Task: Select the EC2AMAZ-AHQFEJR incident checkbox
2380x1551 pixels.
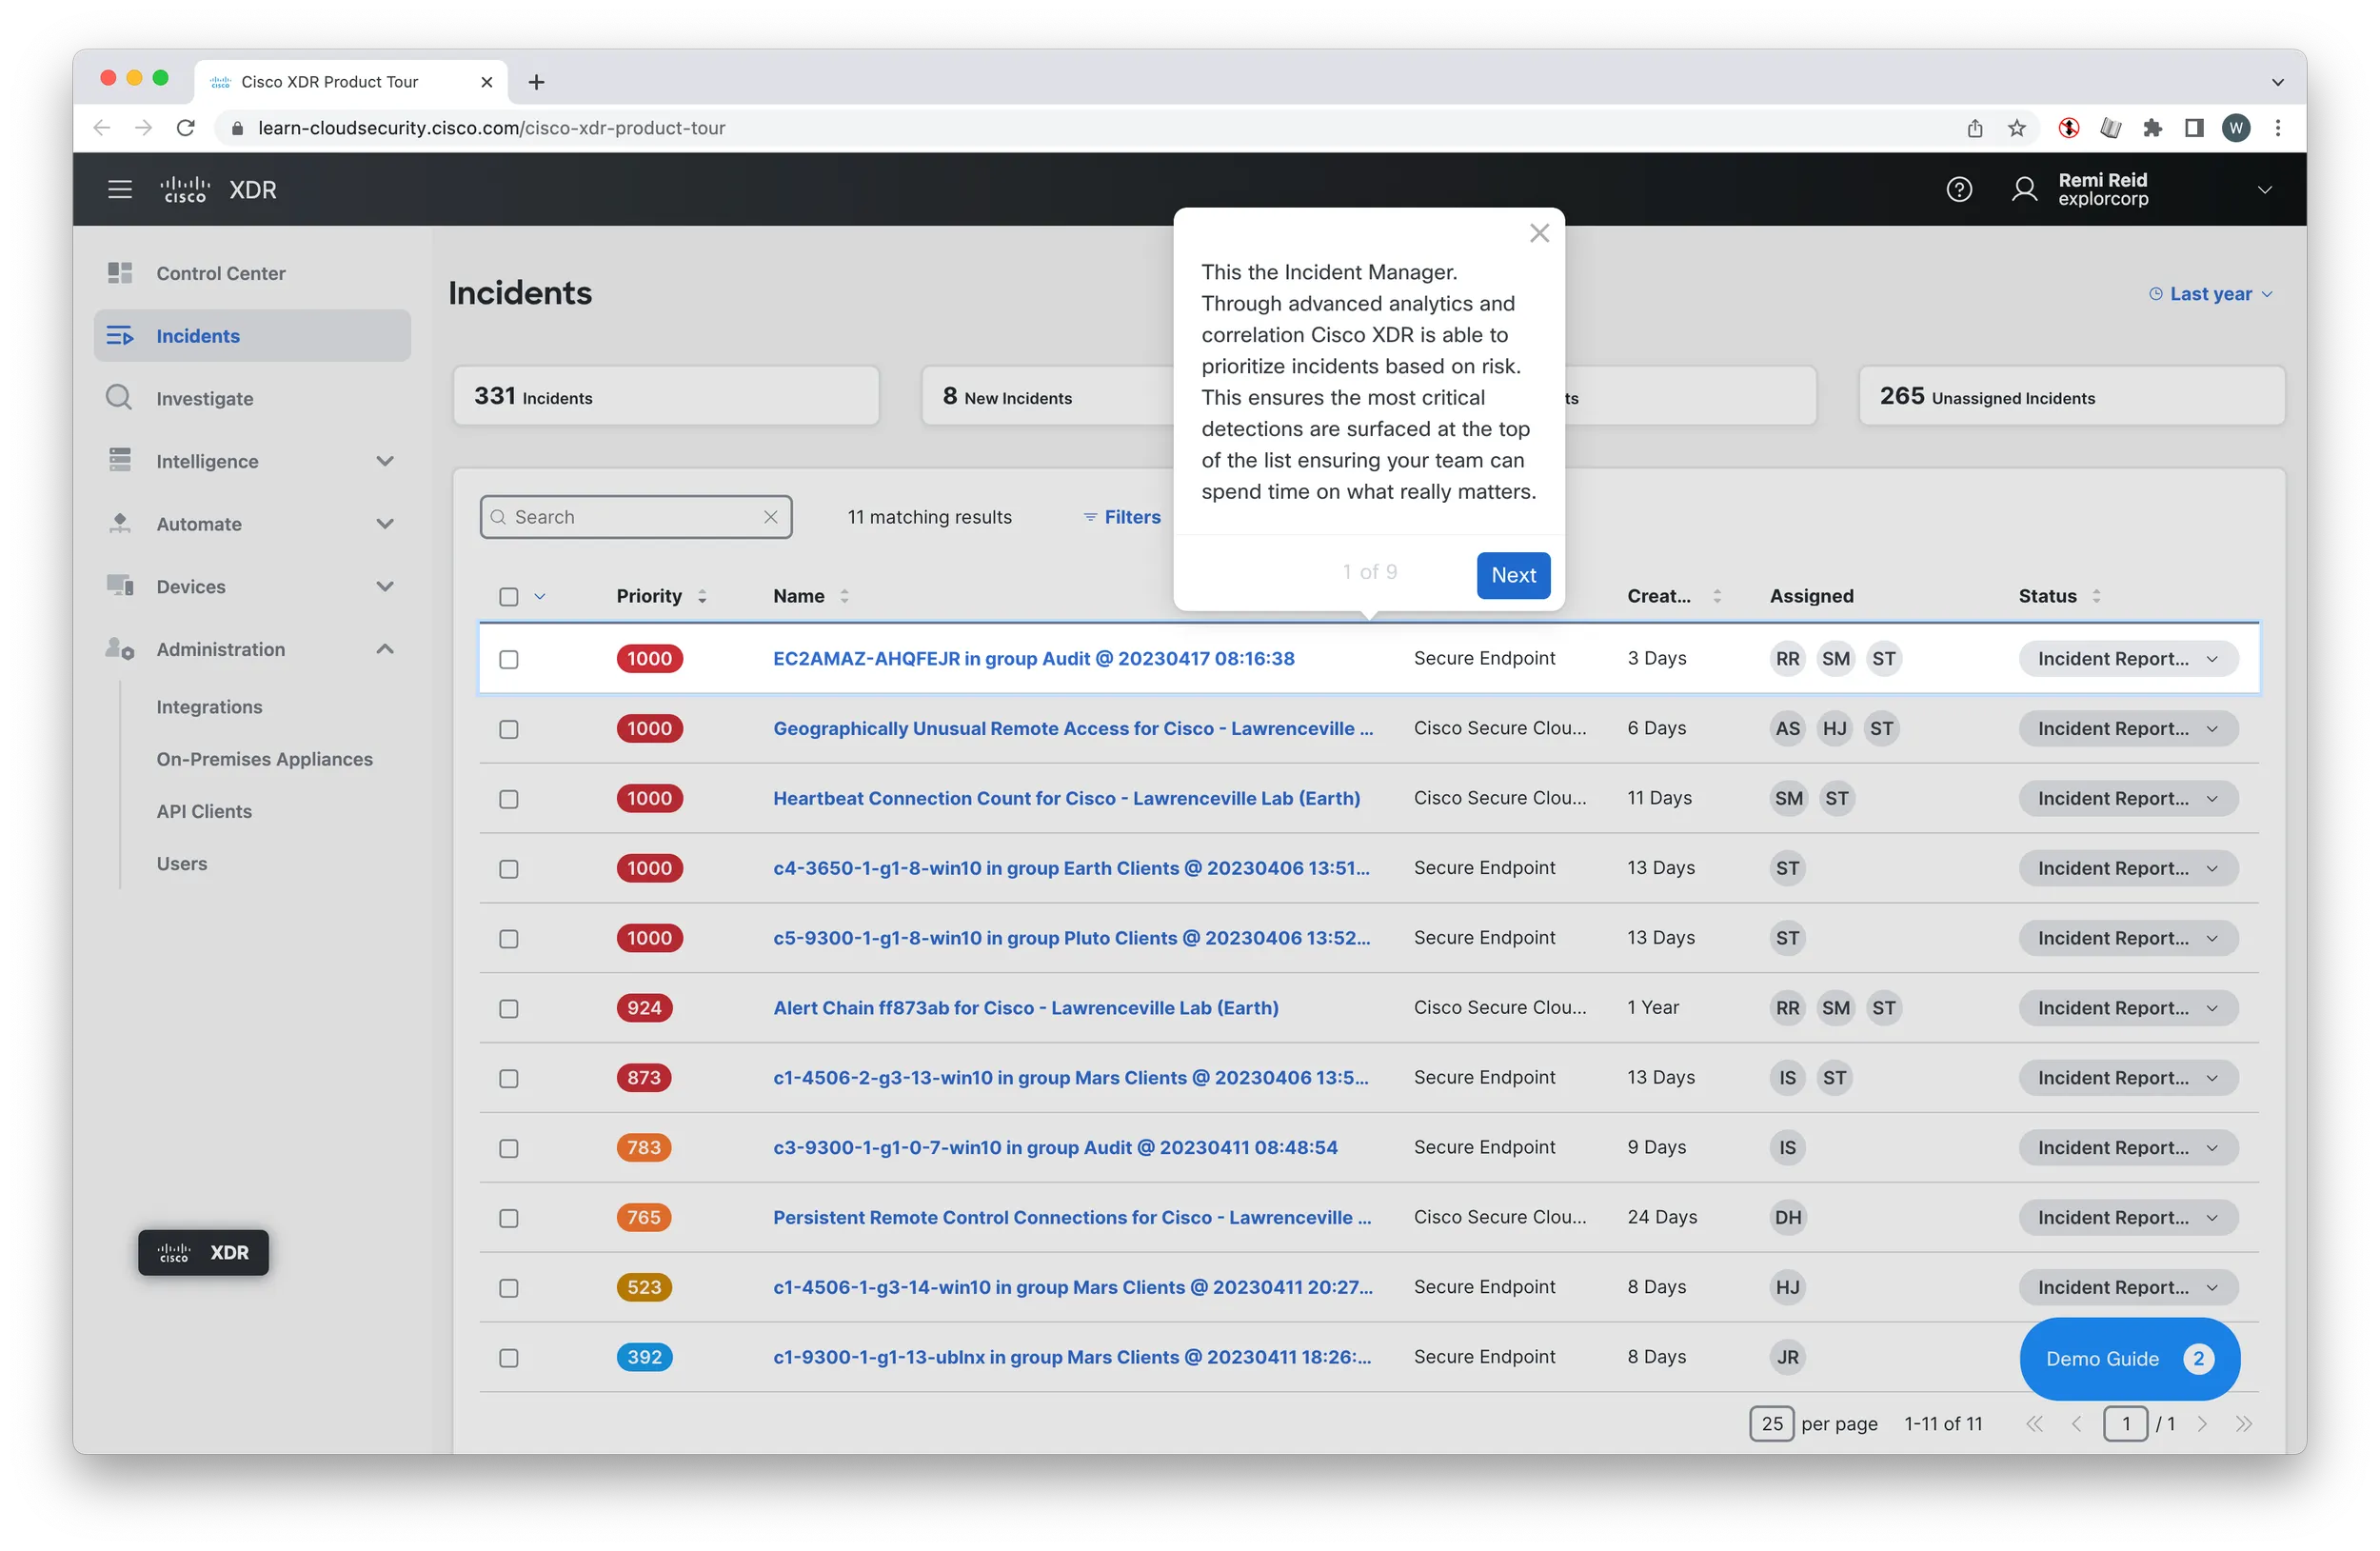Action: pos(509,660)
